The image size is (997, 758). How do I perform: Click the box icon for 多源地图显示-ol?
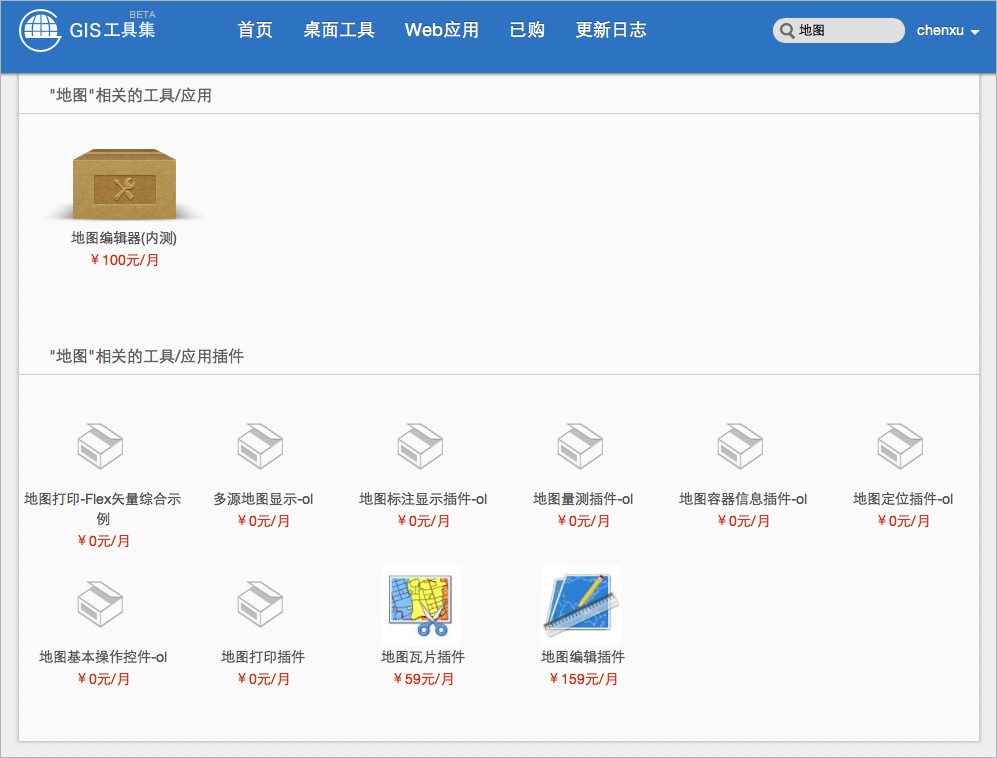(x=260, y=446)
